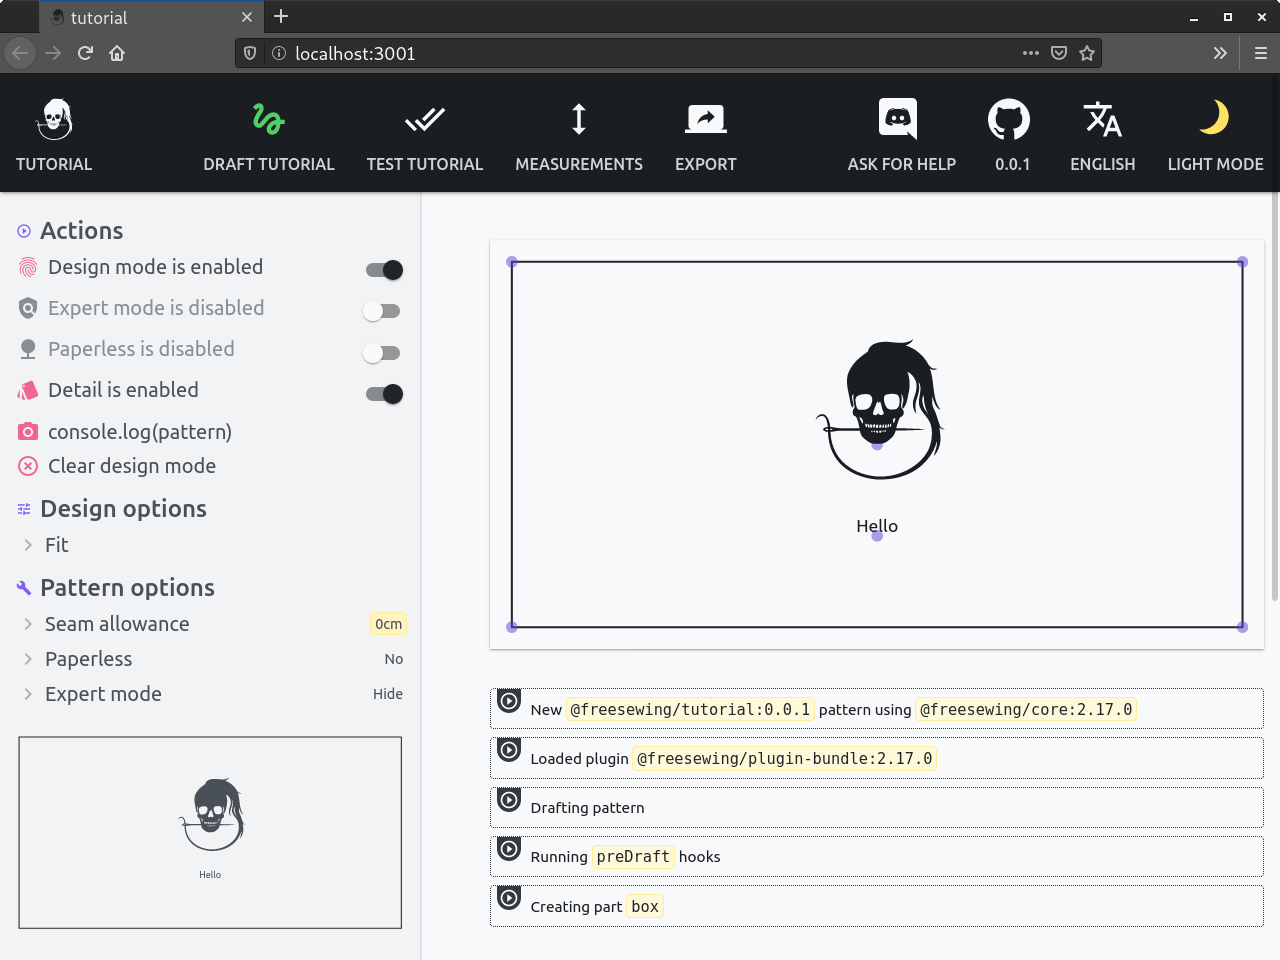Click the 0.0.1 version link
Viewport: 1280px width, 960px height.
point(1013,164)
